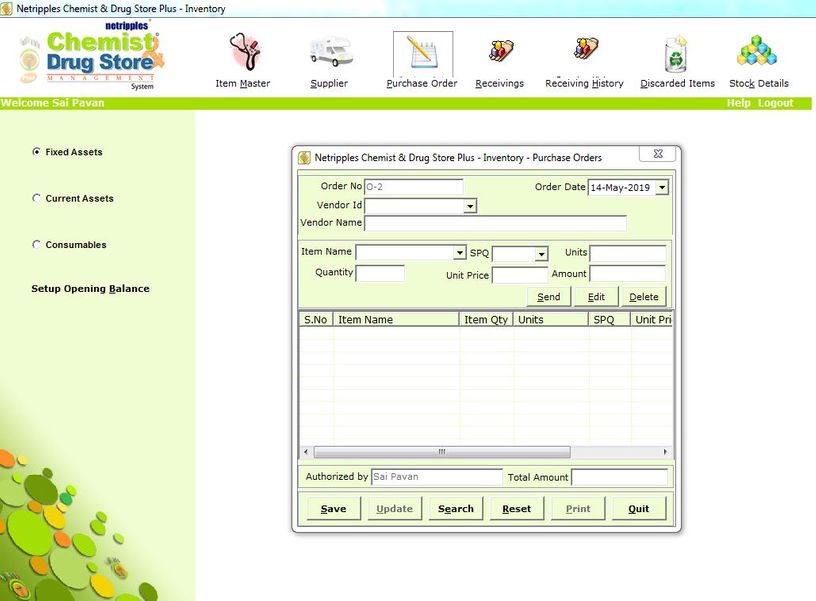The image size is (816, 601).
Task: Open the Discarded Items recycle bin icon
Action: tap(676, 54)
